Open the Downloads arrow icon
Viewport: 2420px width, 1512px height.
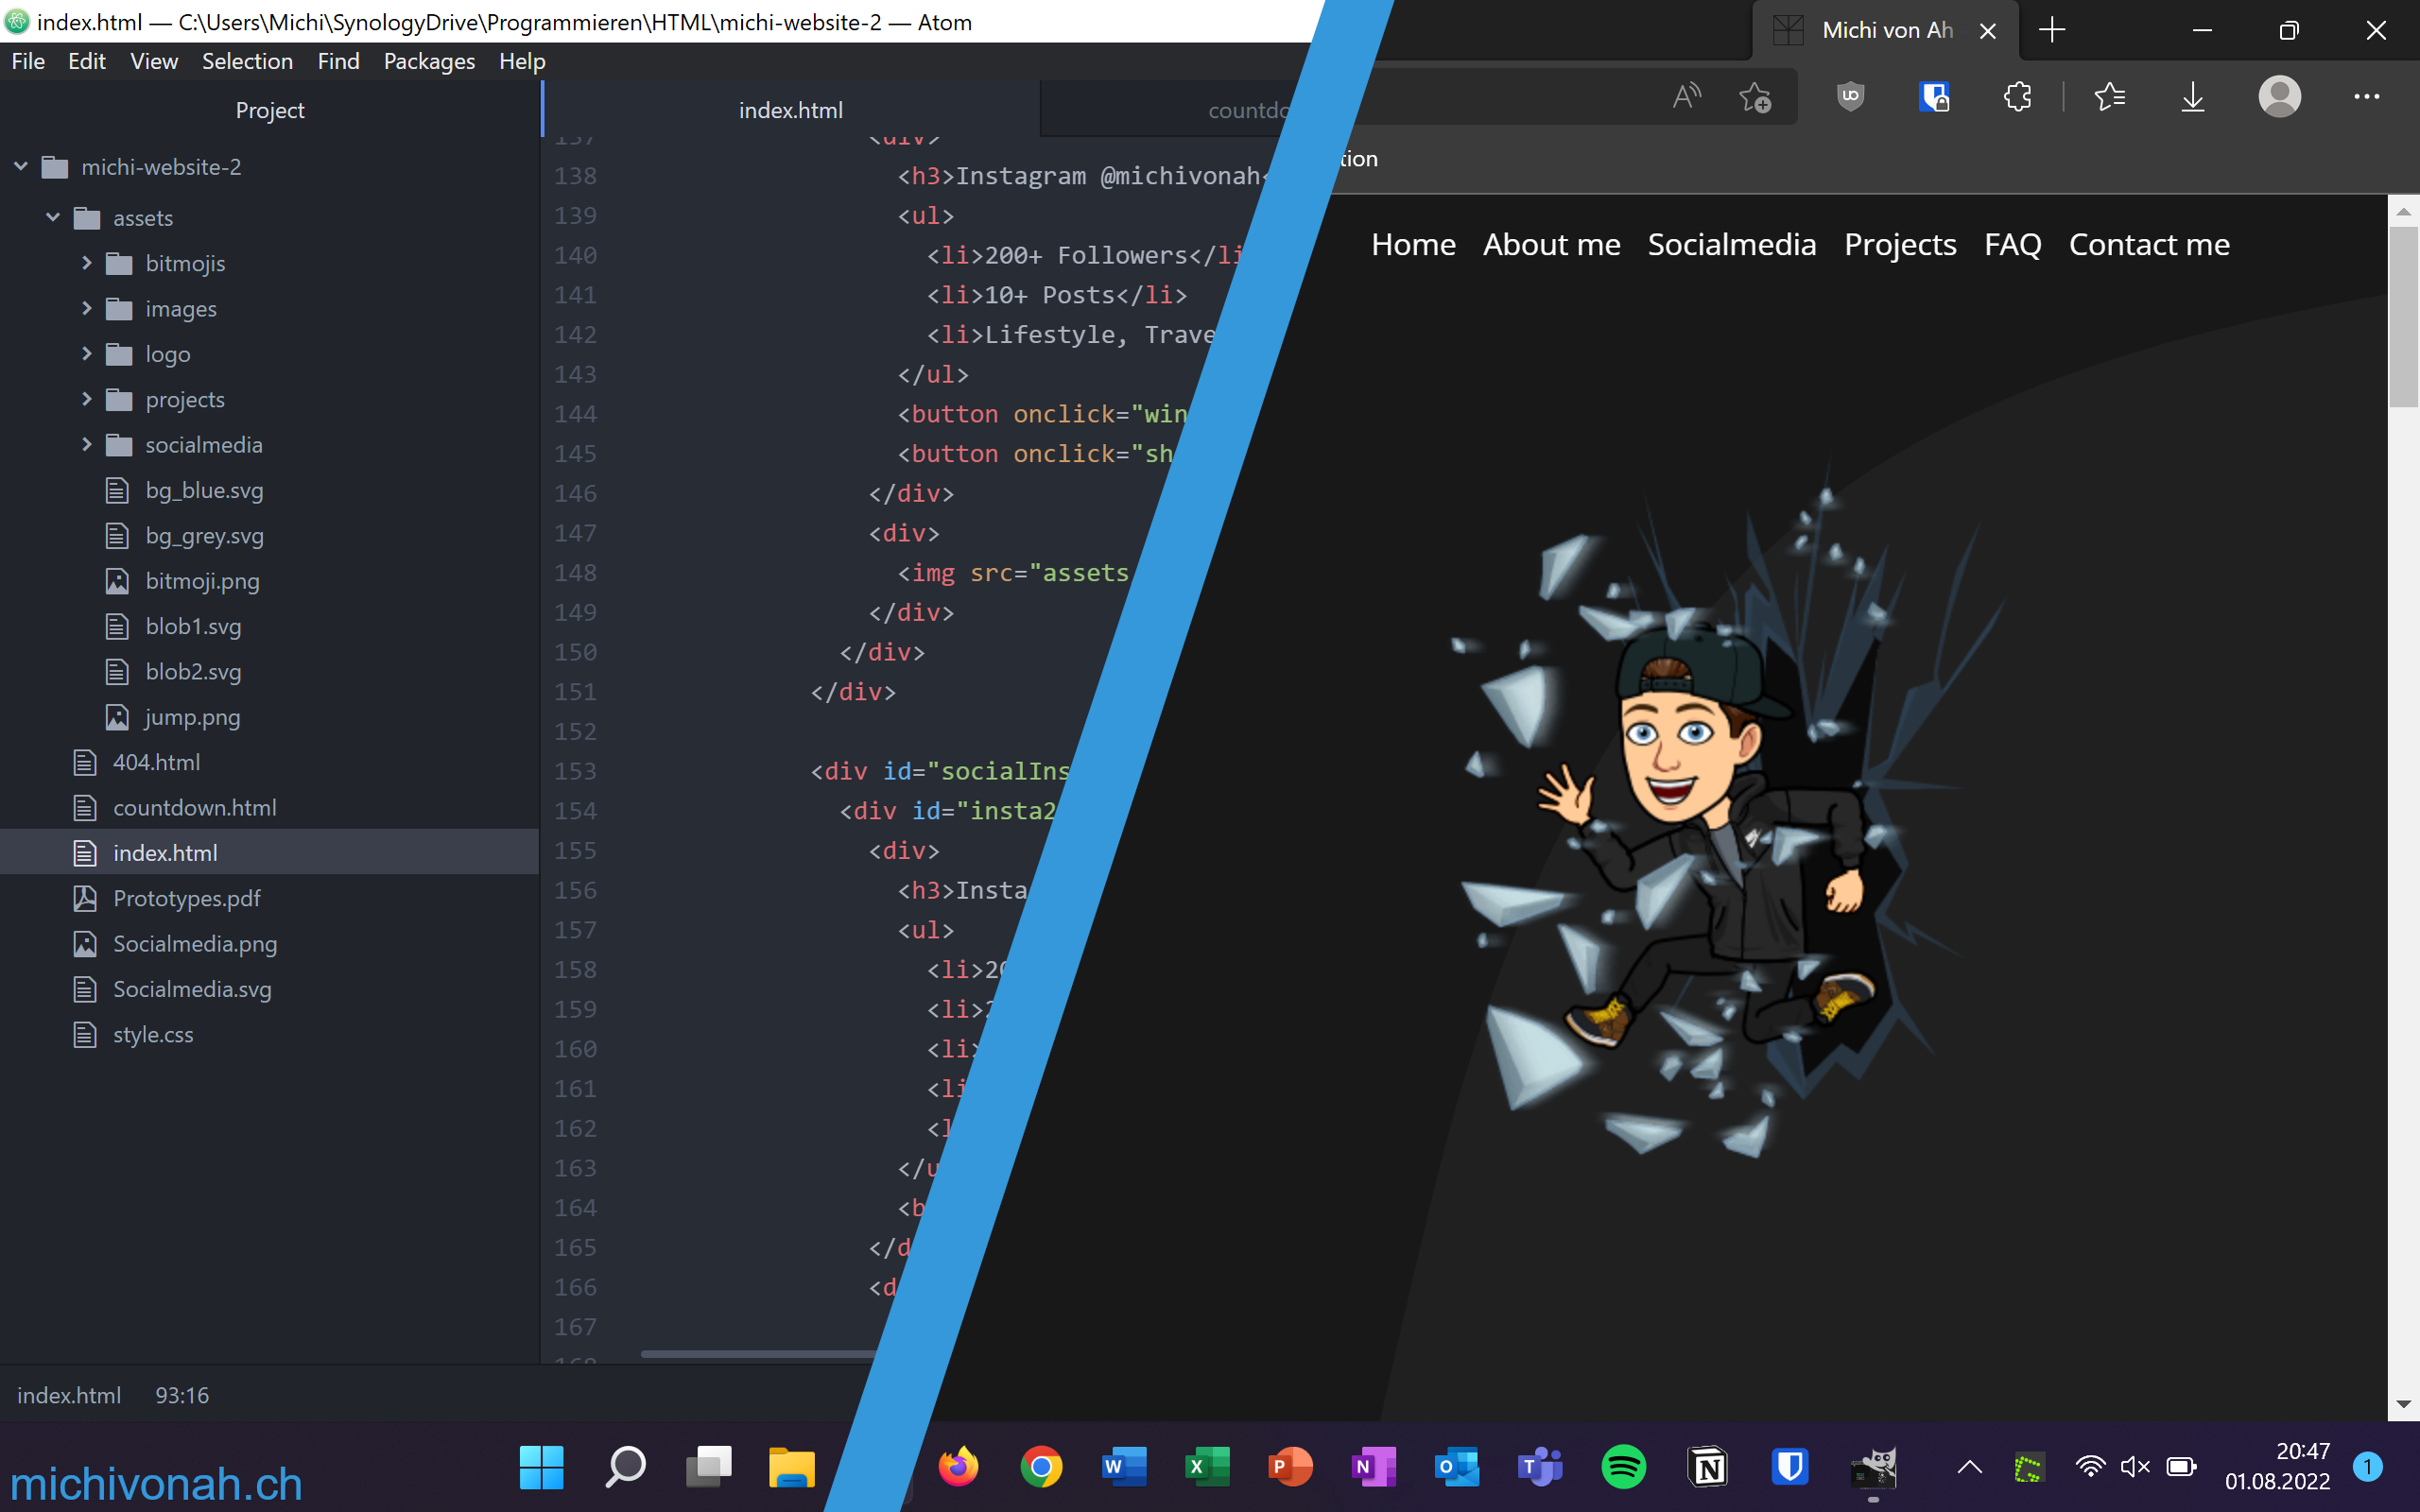click(2192, 97)
